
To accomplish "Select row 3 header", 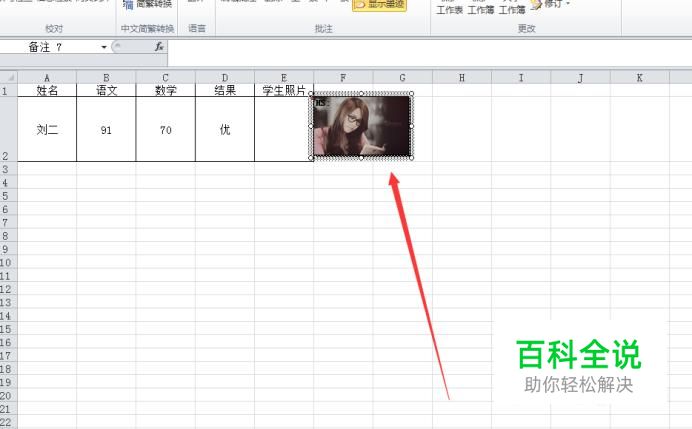I will [x=8, y=169].
